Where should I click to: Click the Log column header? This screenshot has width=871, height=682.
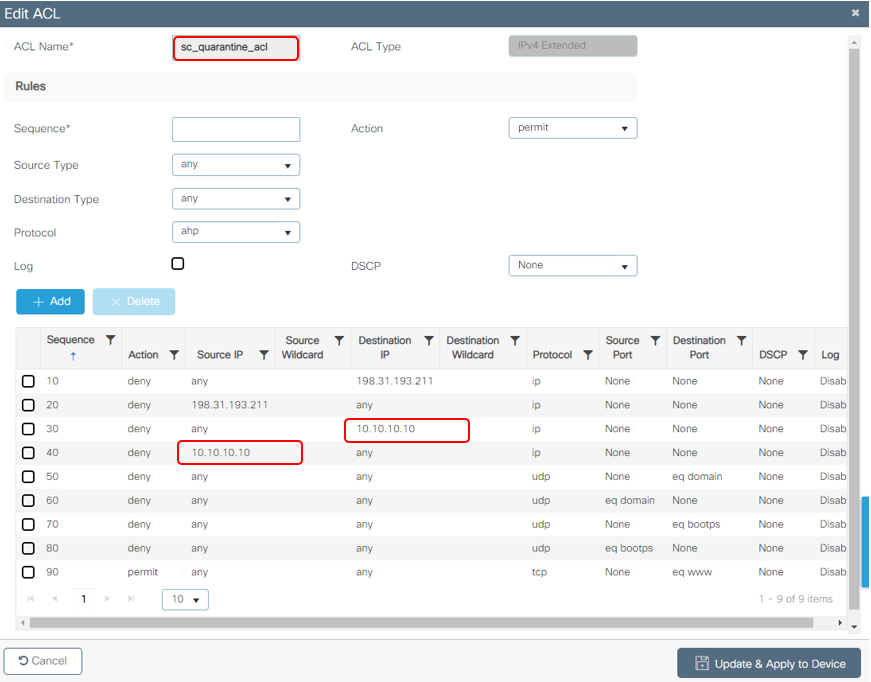[830, 355]
